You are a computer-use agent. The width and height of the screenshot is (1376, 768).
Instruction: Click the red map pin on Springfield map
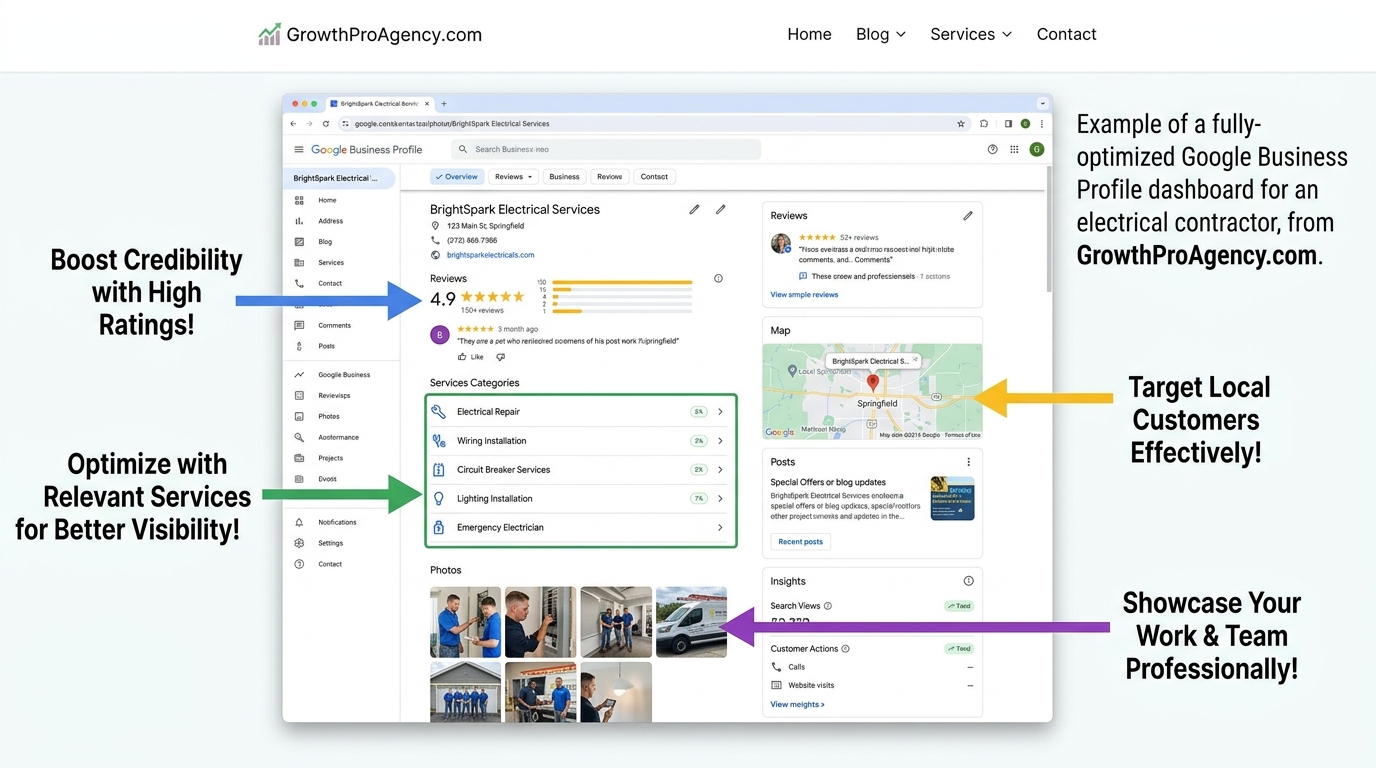click(872, 382)
